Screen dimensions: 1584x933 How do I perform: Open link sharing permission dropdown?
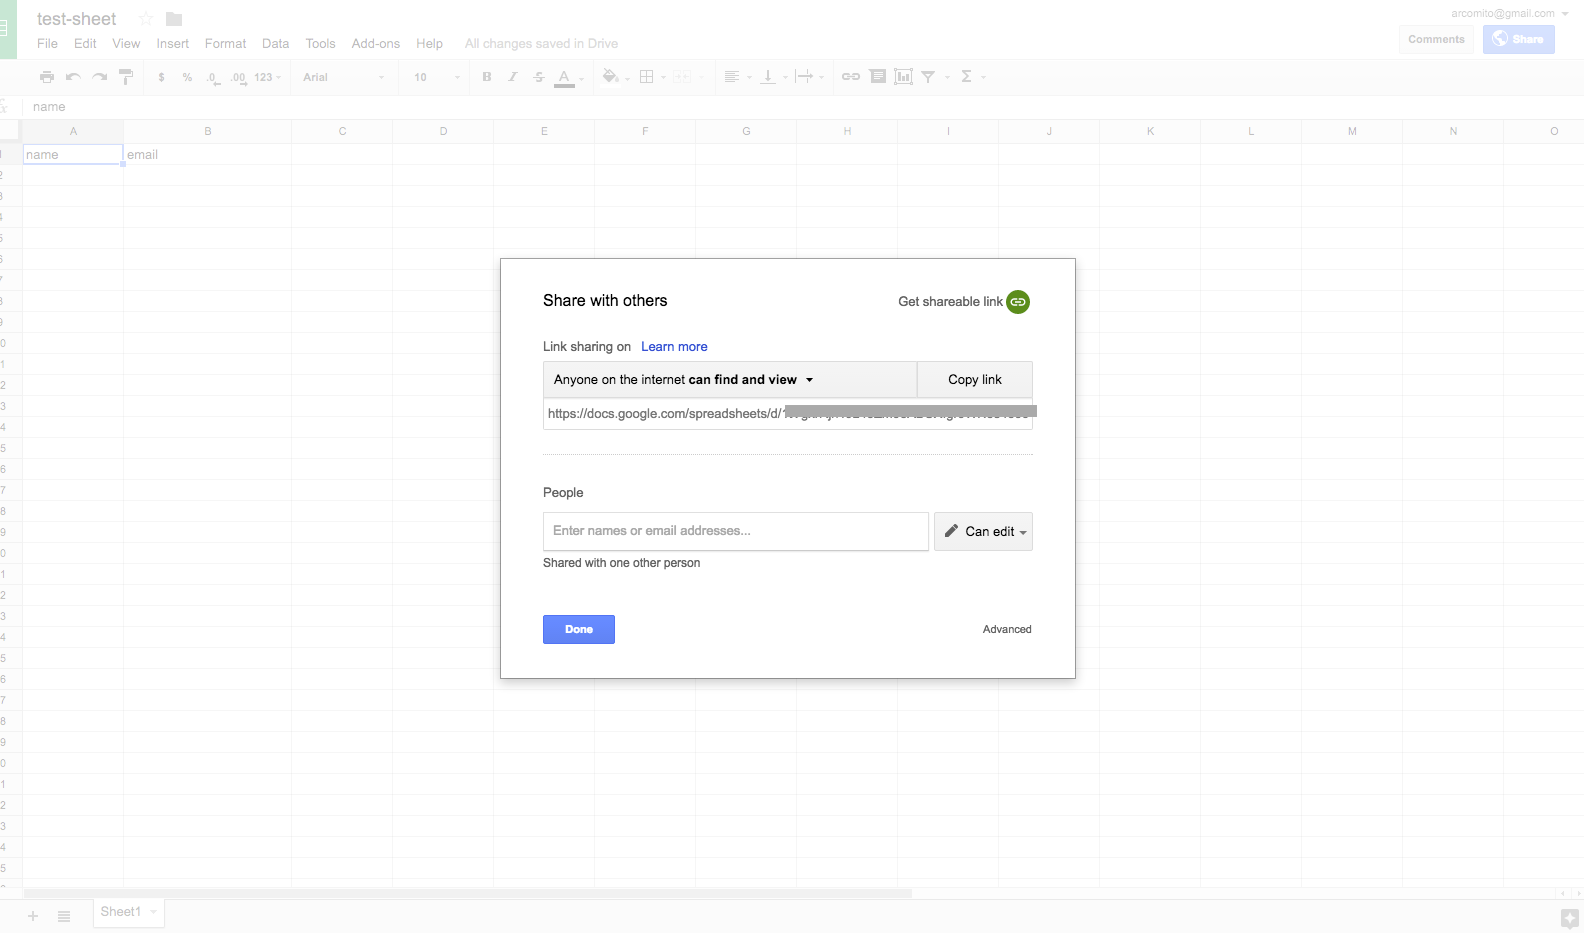[730, 380]
